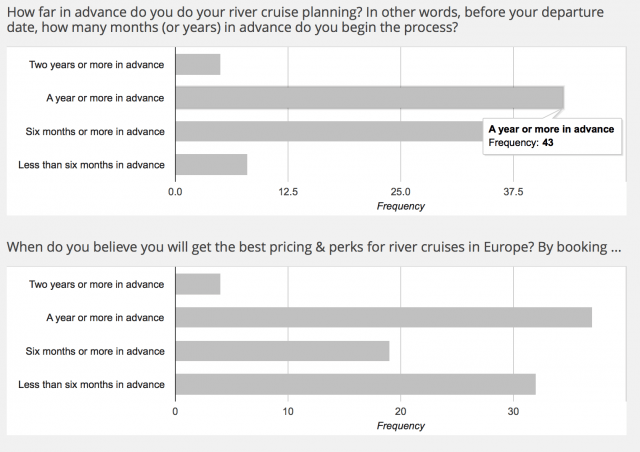Screen dimensions: 640x452
Task: Click top chart's 'Six months or more' bar
Action: tap(329, 131)
